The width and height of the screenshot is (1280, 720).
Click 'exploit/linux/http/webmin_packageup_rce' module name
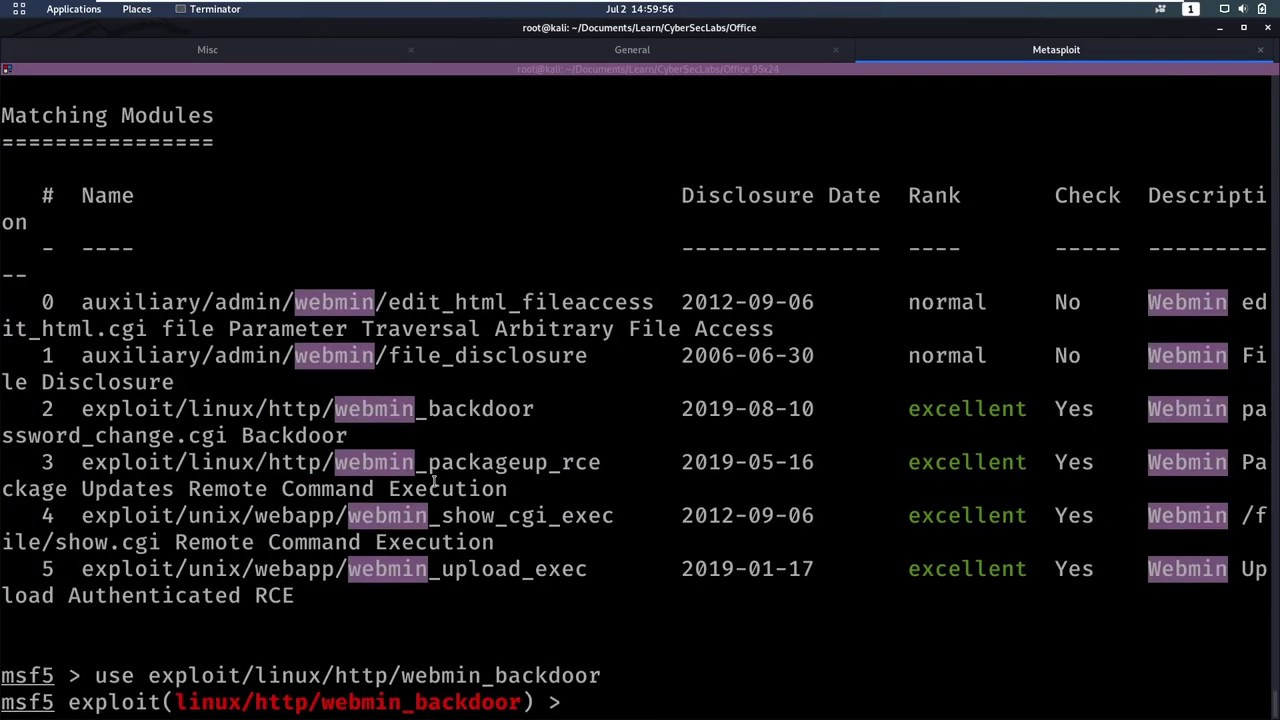(x=341, y=462)
